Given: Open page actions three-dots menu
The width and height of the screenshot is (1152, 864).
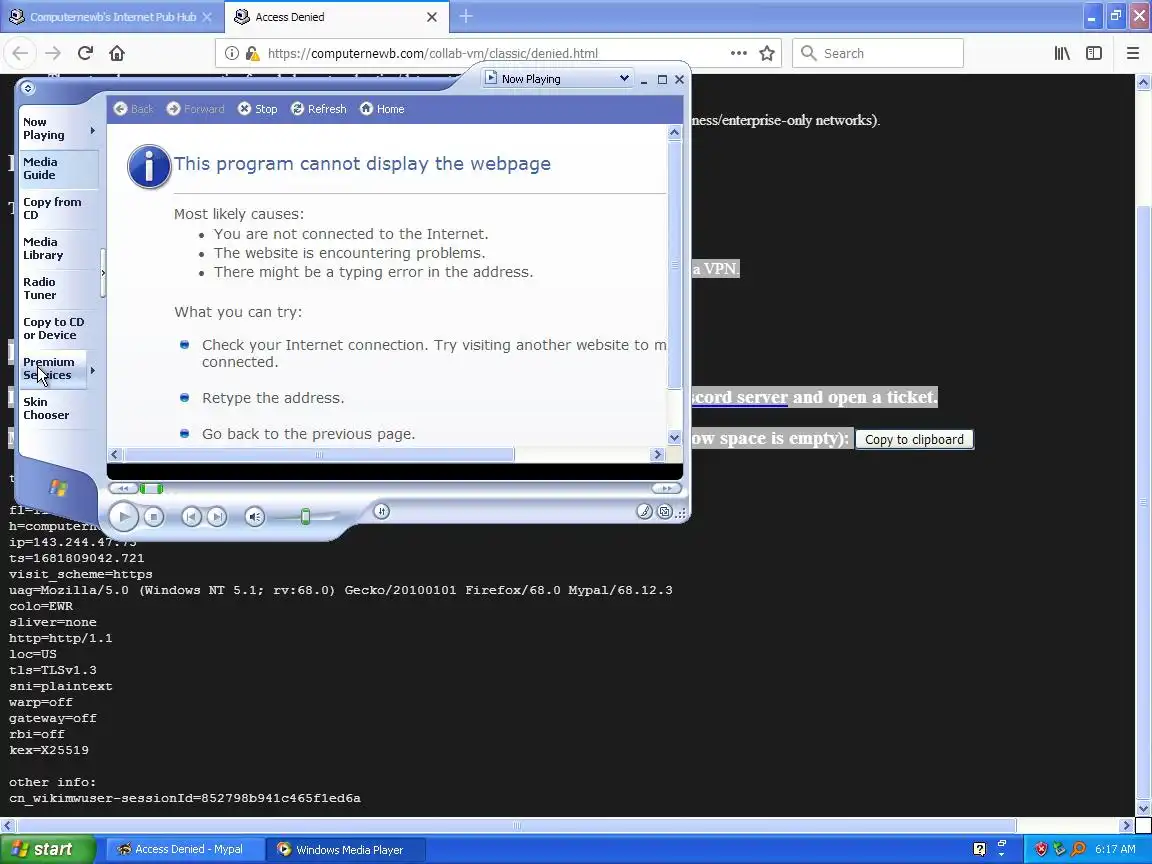Looking at the screenshot, I should point(738,53).
